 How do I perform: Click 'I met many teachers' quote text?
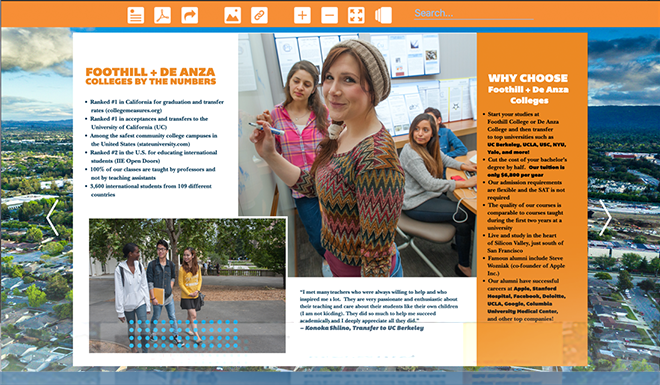click(378, 306)
